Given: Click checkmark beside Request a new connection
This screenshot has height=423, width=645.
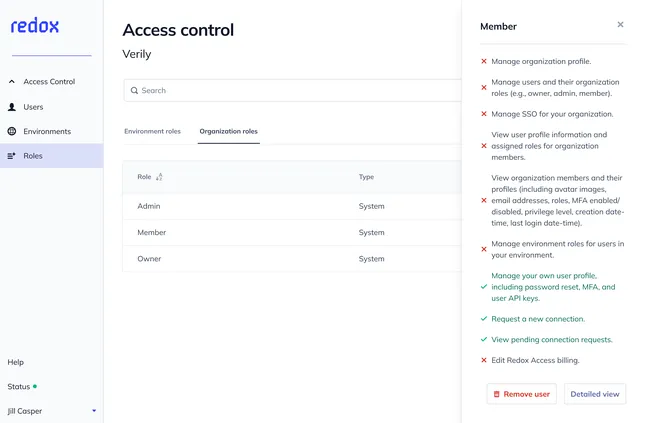Looking at the screenshot, I should 484,319.
